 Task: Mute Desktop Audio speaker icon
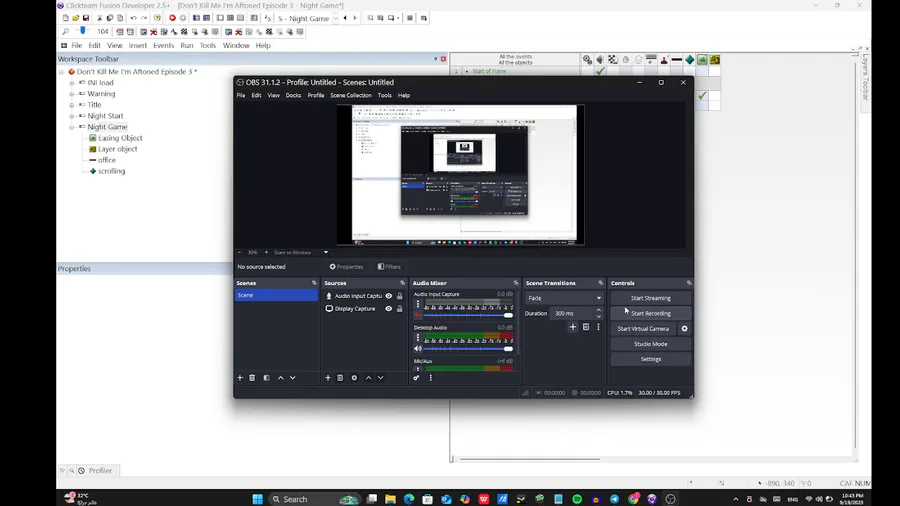[x=418, y=349]
